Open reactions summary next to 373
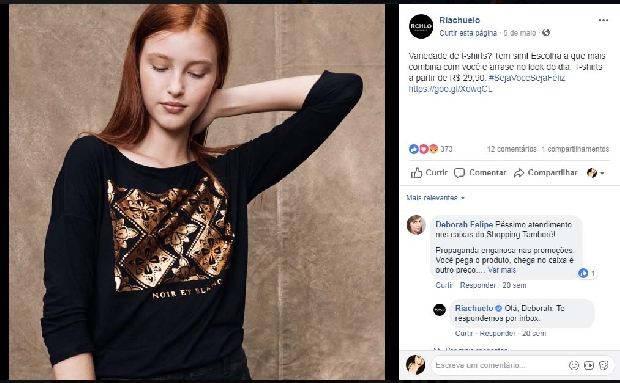This screenshot has height=383, width=620. point(423,149)
